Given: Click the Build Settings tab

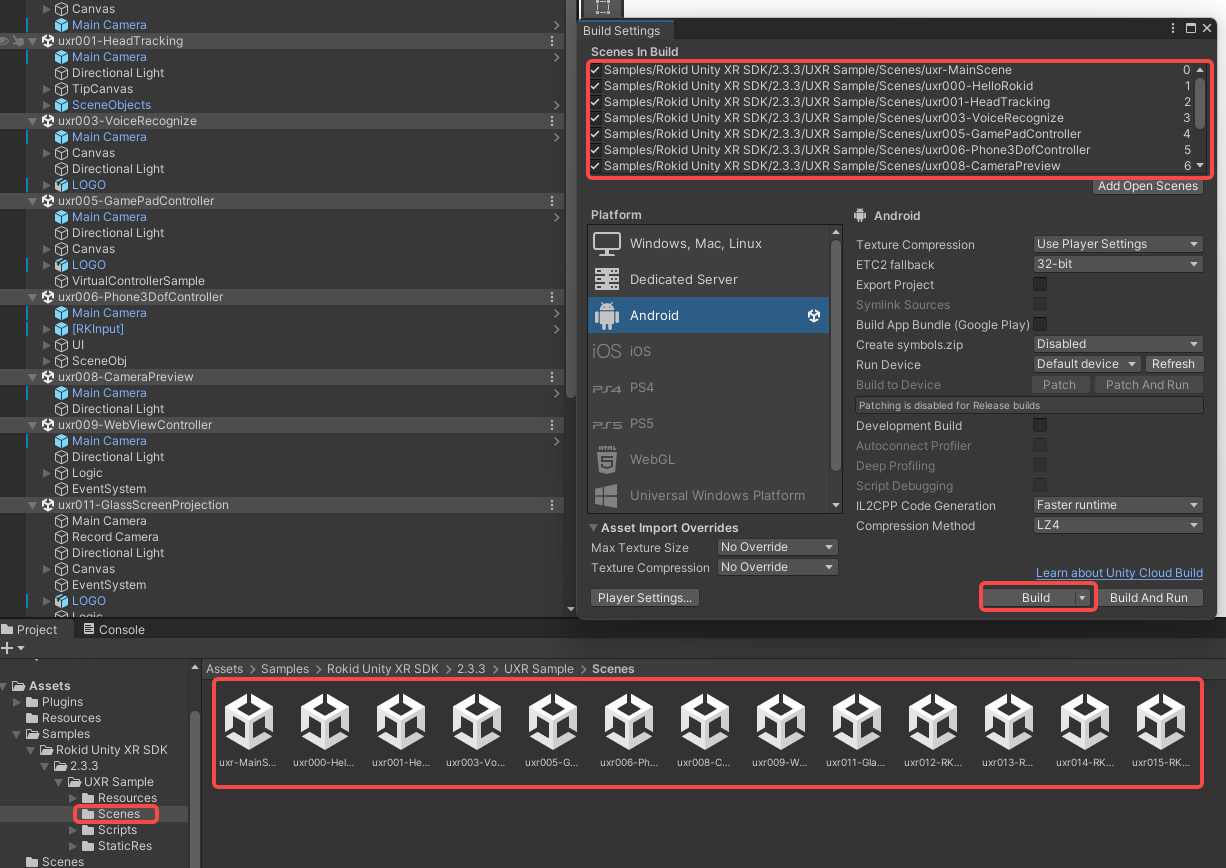Looking at the screenshot, I should [x=621, y=31].
